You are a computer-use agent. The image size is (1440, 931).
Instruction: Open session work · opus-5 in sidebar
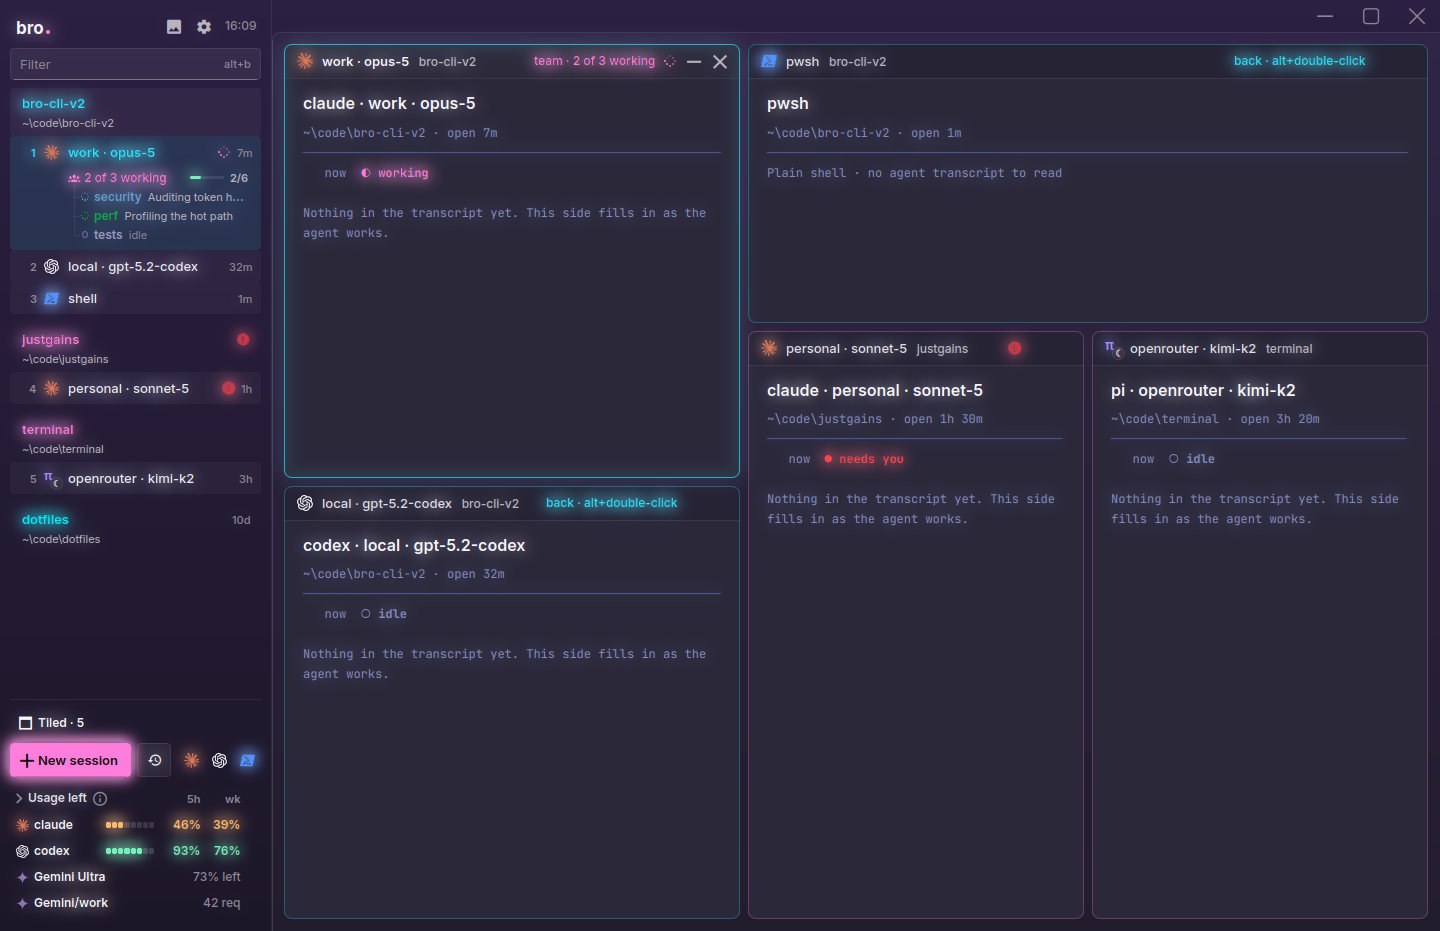(x=135, y=153)
